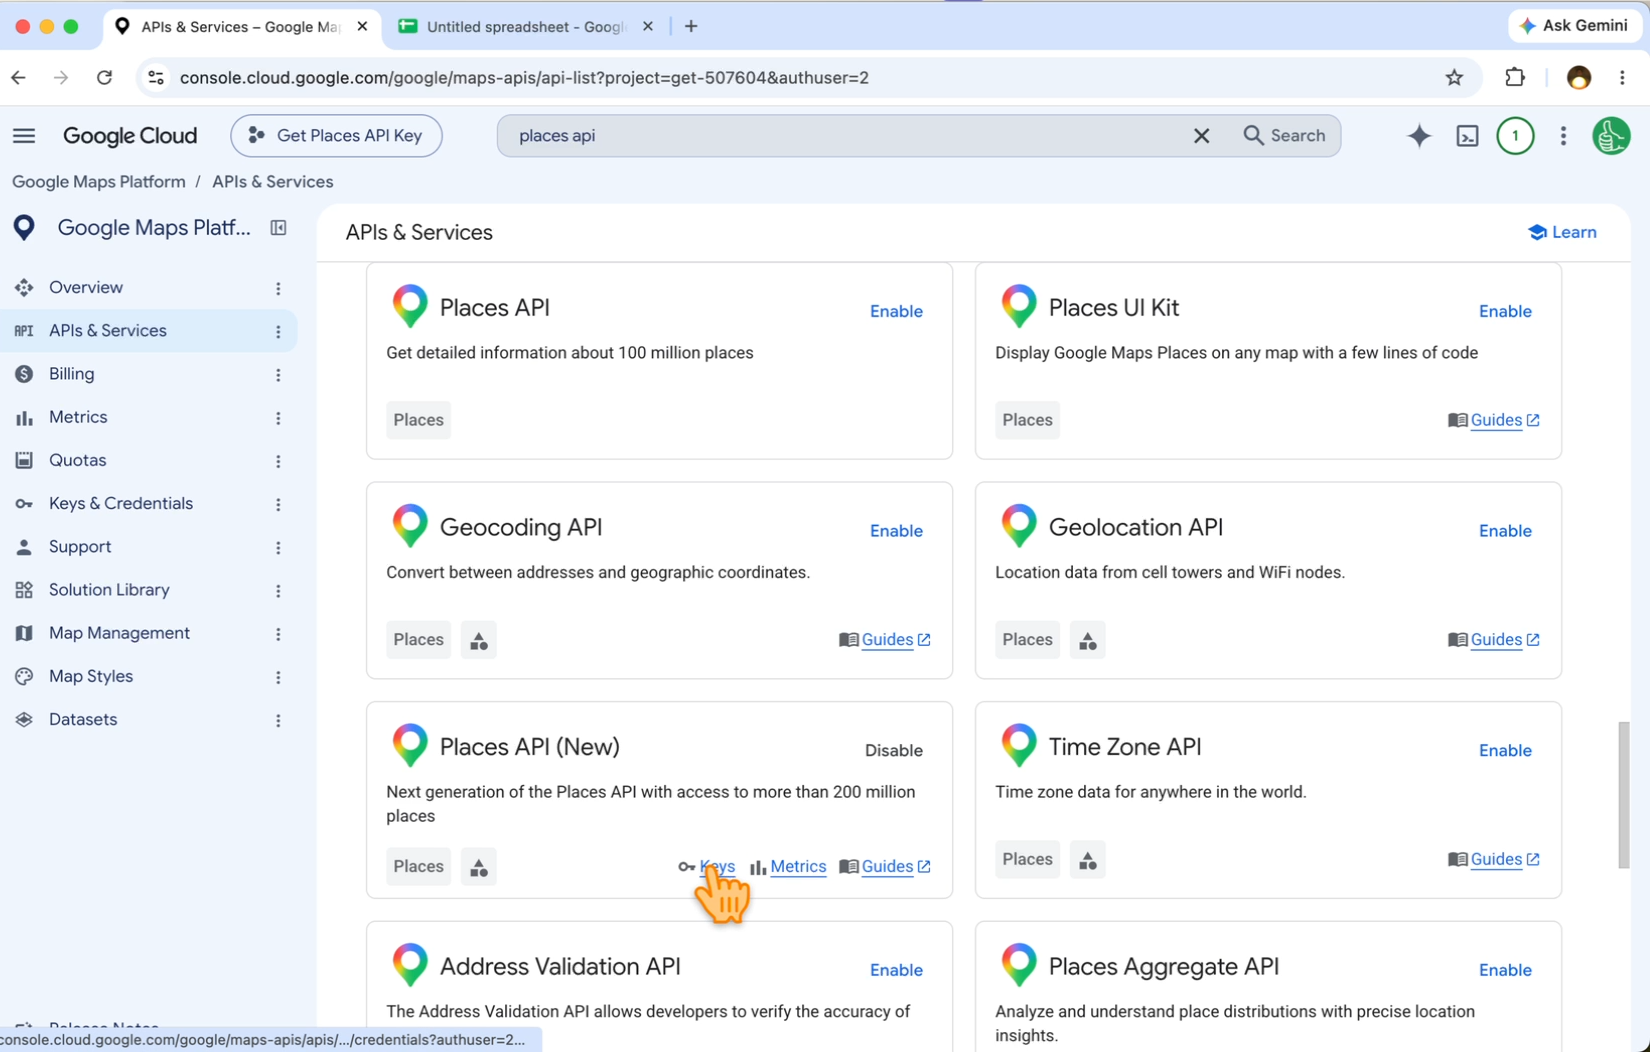Click Google Maps Platform breadcrumb
Screen dimensions: 1650x1052
[99, 182]
